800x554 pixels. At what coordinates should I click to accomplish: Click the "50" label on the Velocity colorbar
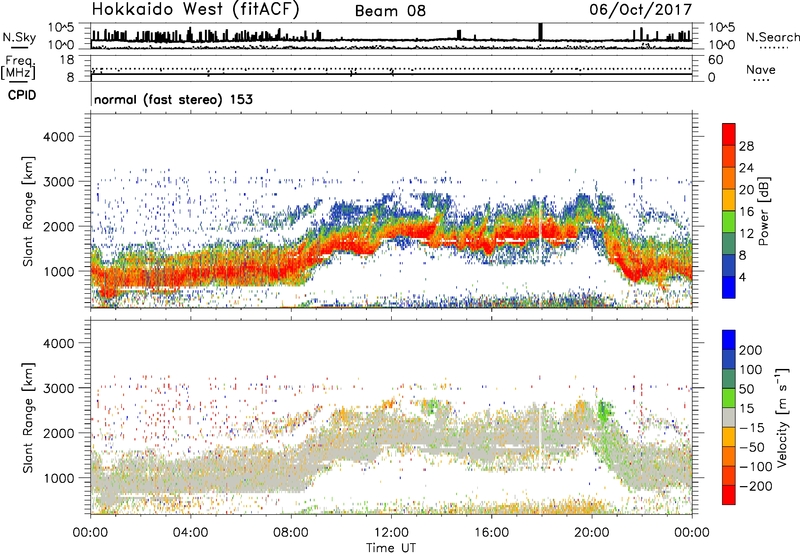pos(746,389)
